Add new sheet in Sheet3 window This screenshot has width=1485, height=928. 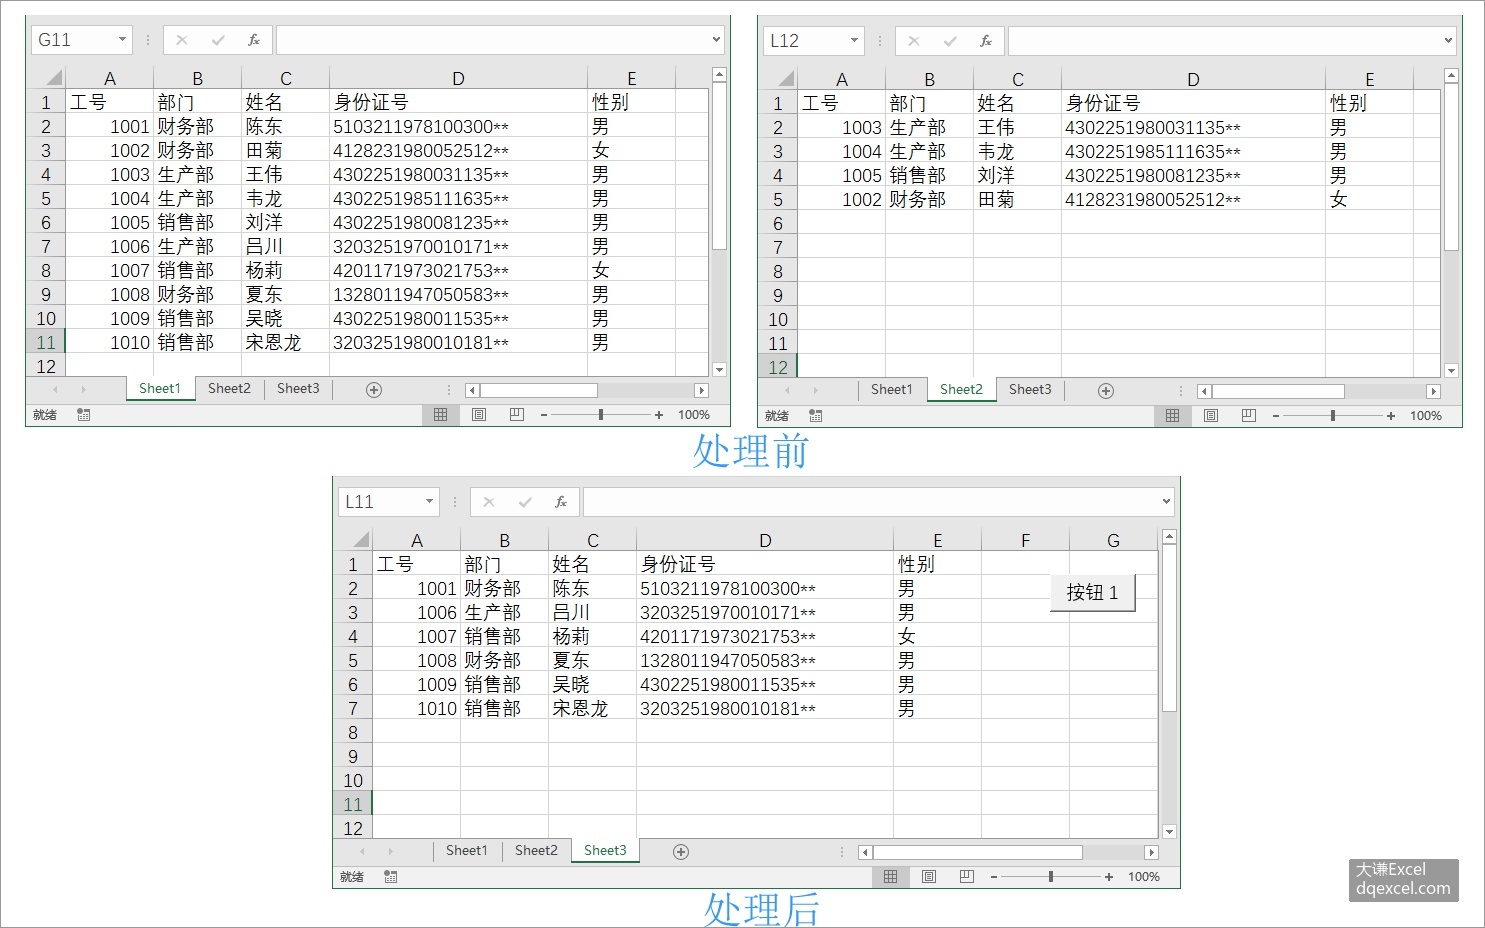(x=681, y=852)
